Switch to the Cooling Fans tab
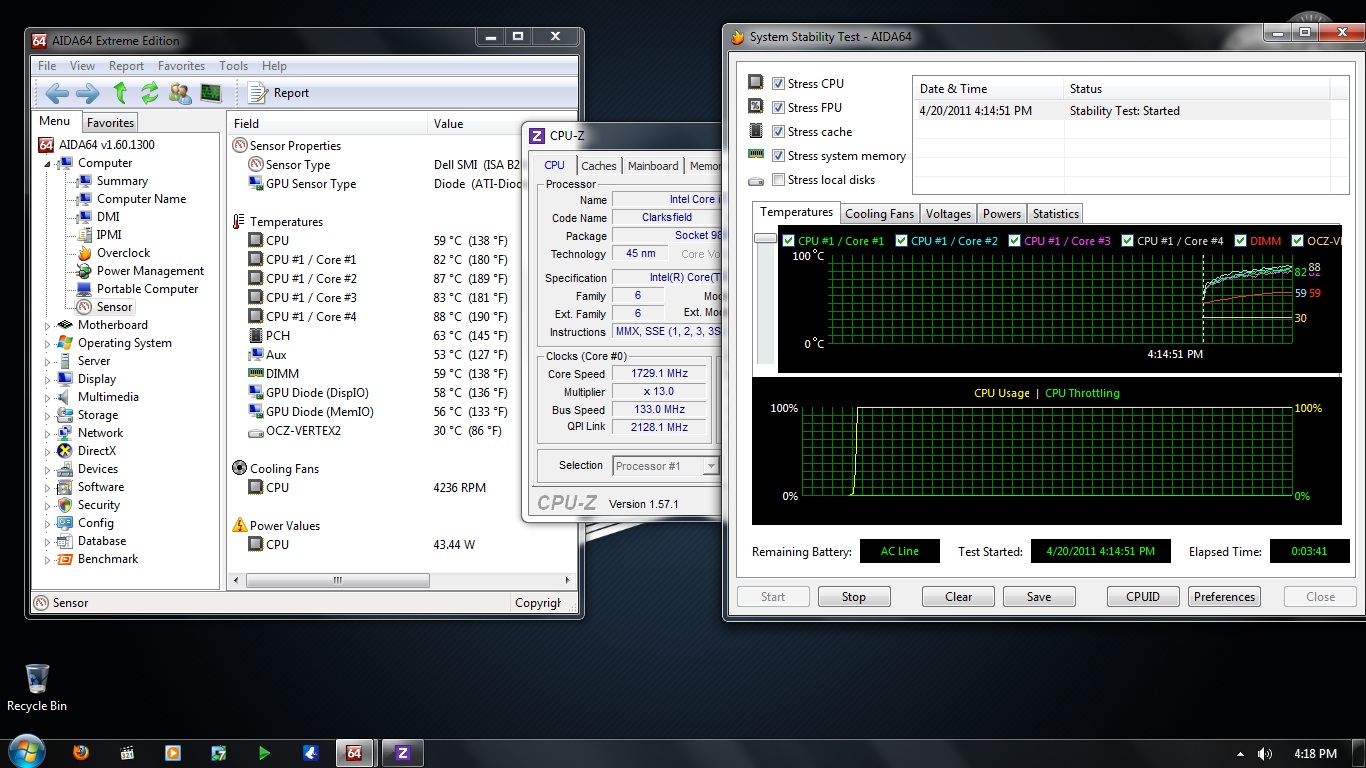The width and height of the screenshot is (1366, 768). (879, 214)
